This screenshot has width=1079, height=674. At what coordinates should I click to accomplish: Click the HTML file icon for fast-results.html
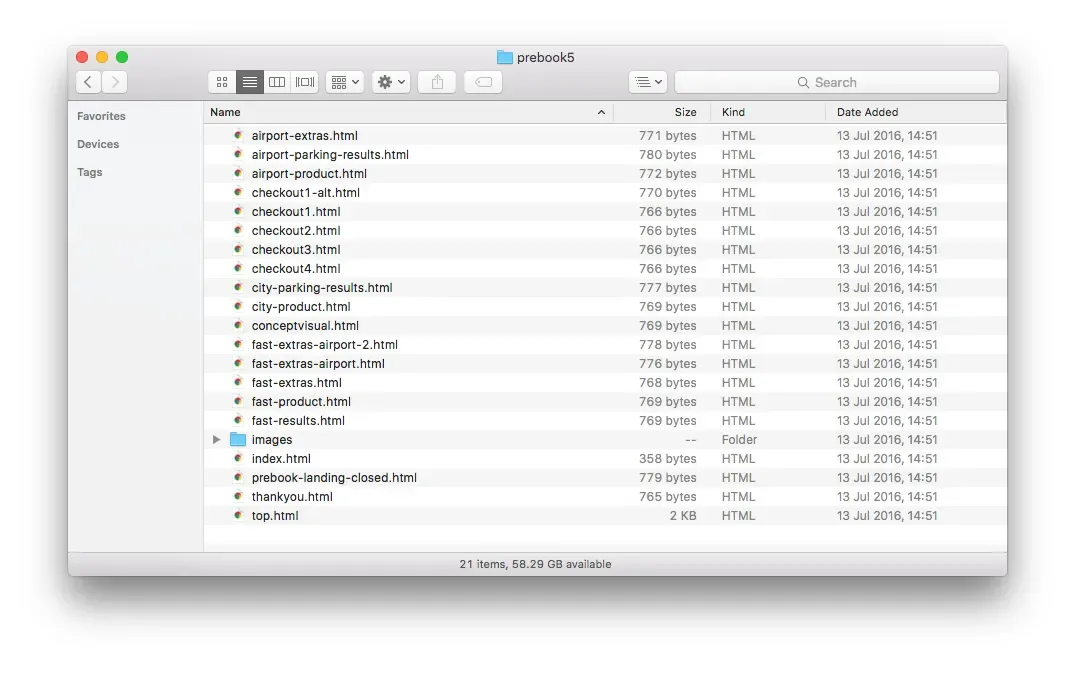pos(238,420)
